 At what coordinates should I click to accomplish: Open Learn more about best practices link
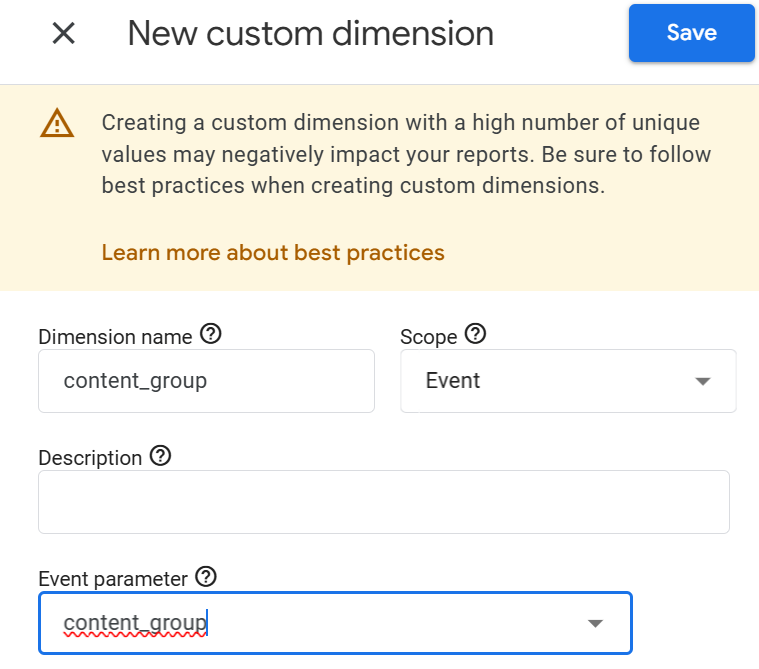(273, 252)
